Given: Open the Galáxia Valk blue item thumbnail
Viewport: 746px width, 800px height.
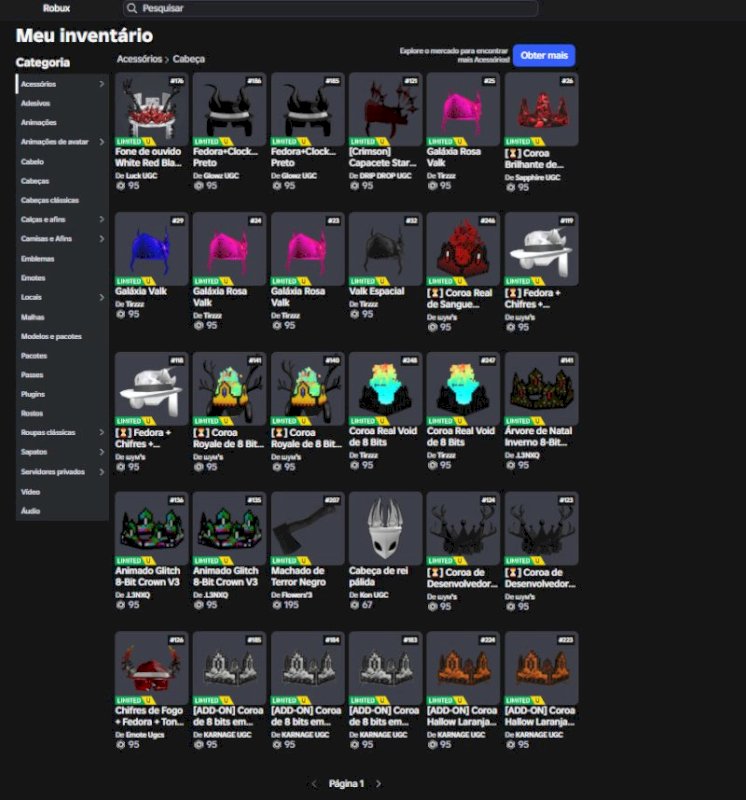Looking at the screenshot, I should (152, 249).
